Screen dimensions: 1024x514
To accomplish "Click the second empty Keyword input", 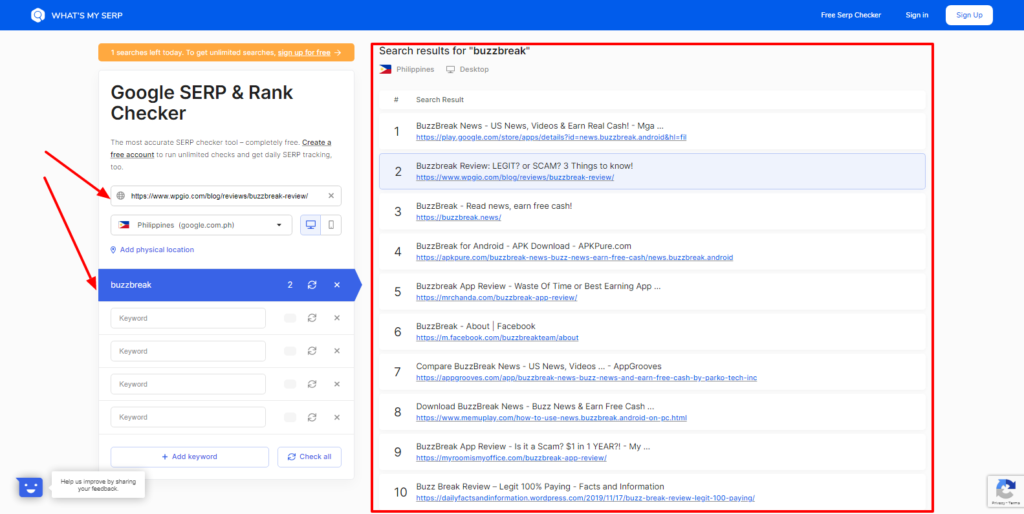I will click(x=188, y=351).
